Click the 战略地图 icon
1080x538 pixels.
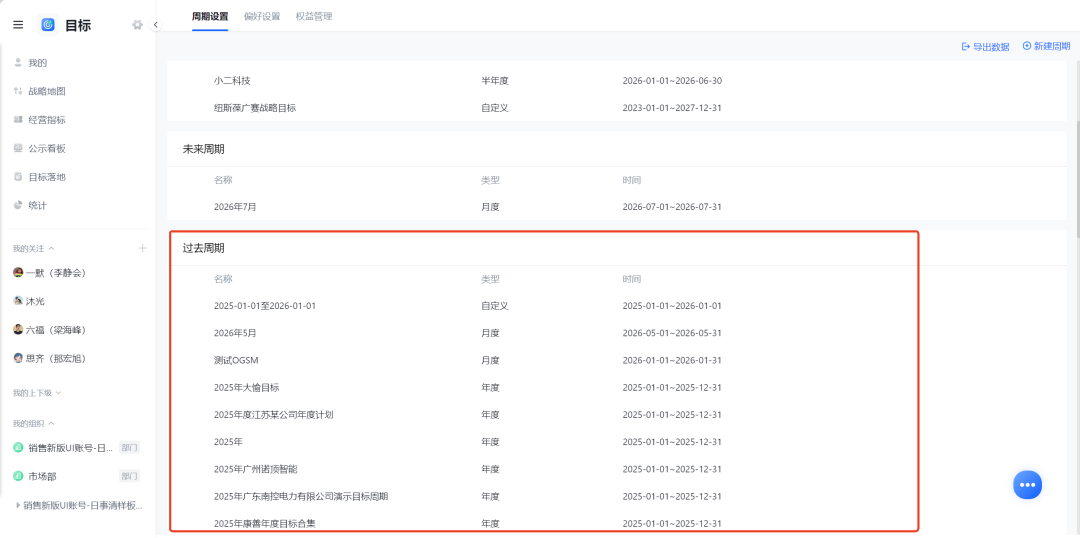(x=19, y=91)
